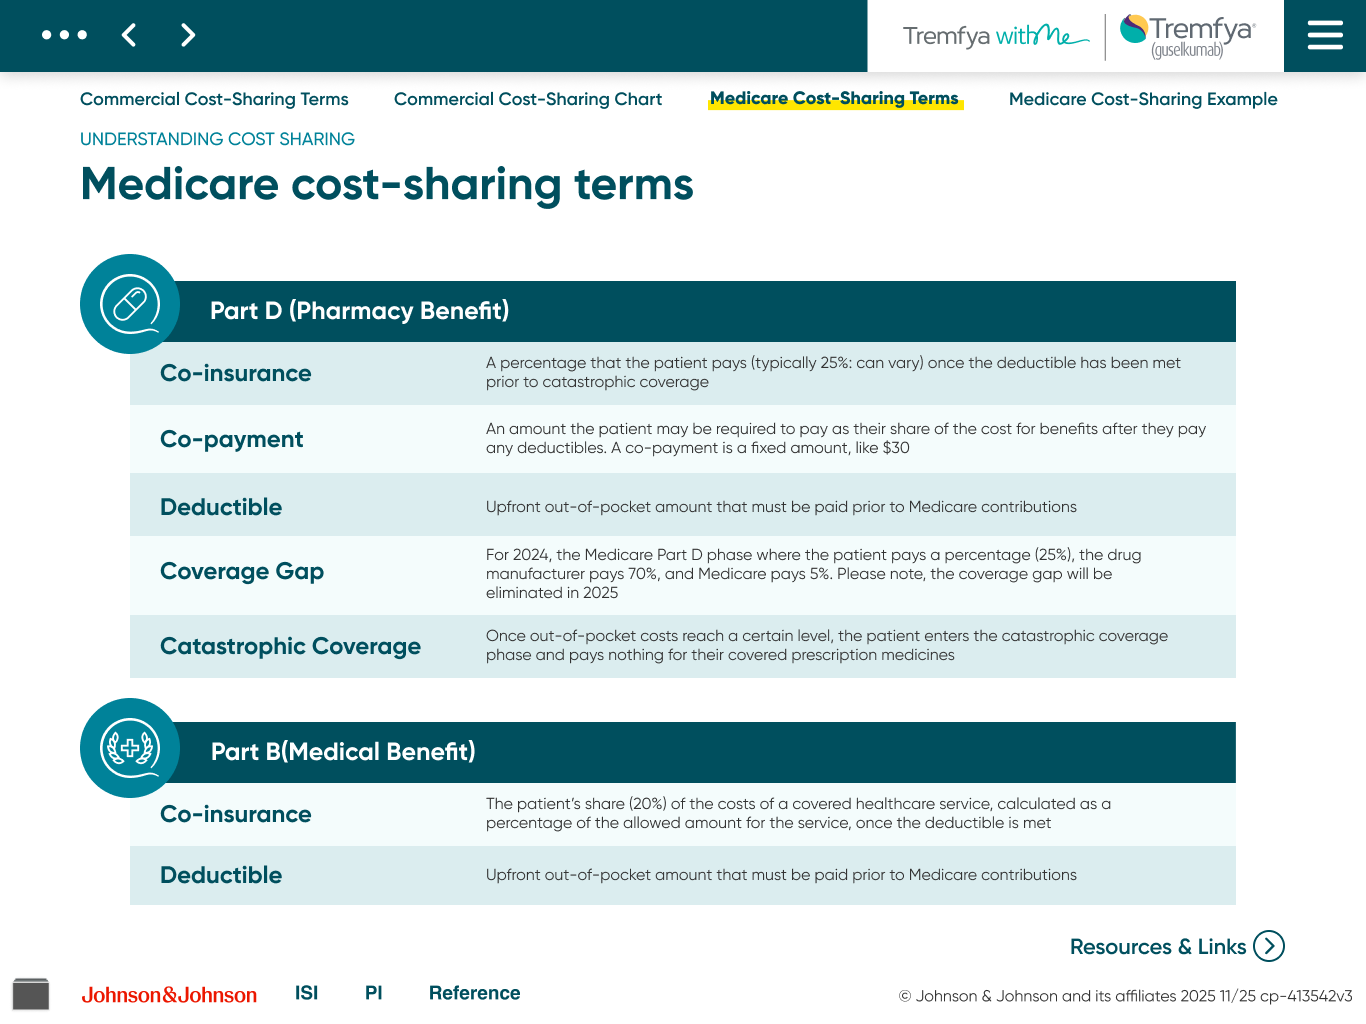Screen dimensions: 1366x1024
Task: Open the hamburger navigation menu
Action: 1324,34
